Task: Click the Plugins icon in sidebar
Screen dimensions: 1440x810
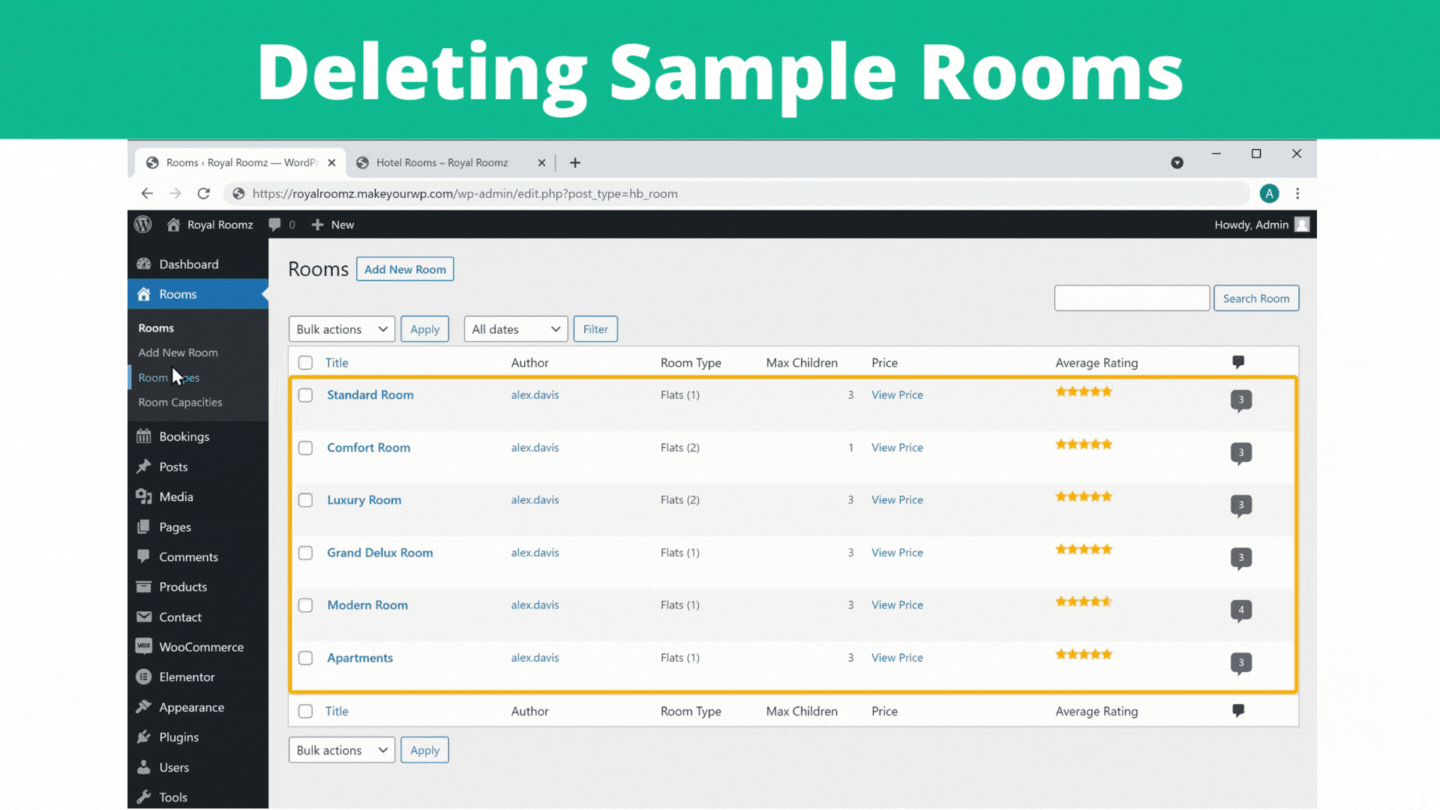Action: 144,737
